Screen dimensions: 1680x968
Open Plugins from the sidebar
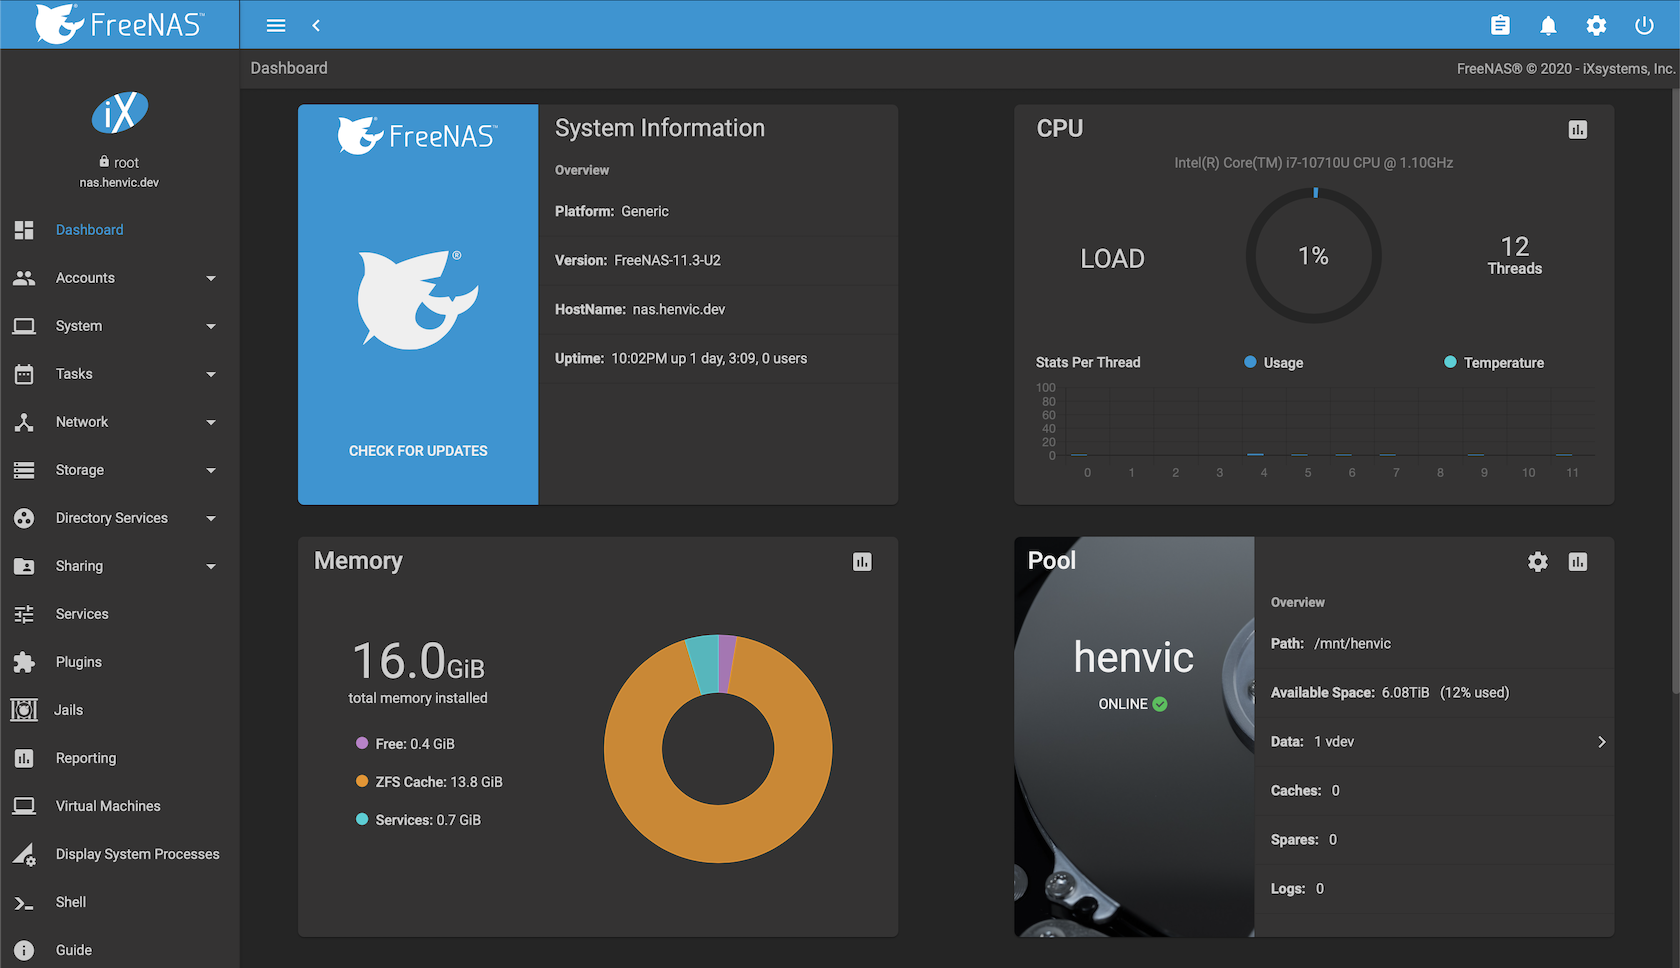pyautogui.click(x=120, y=662)
